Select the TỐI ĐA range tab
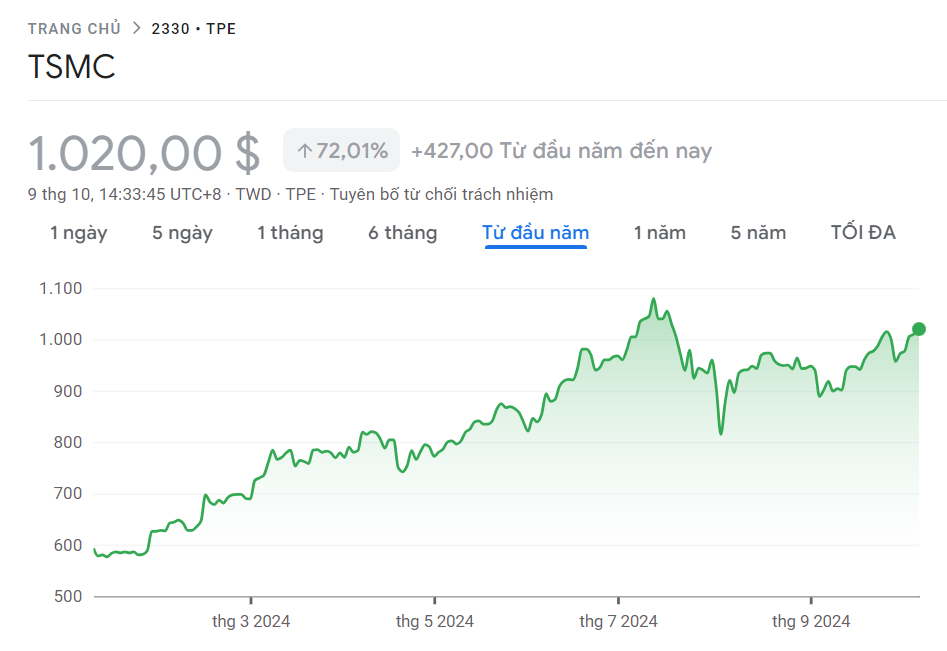 (863, 232)
